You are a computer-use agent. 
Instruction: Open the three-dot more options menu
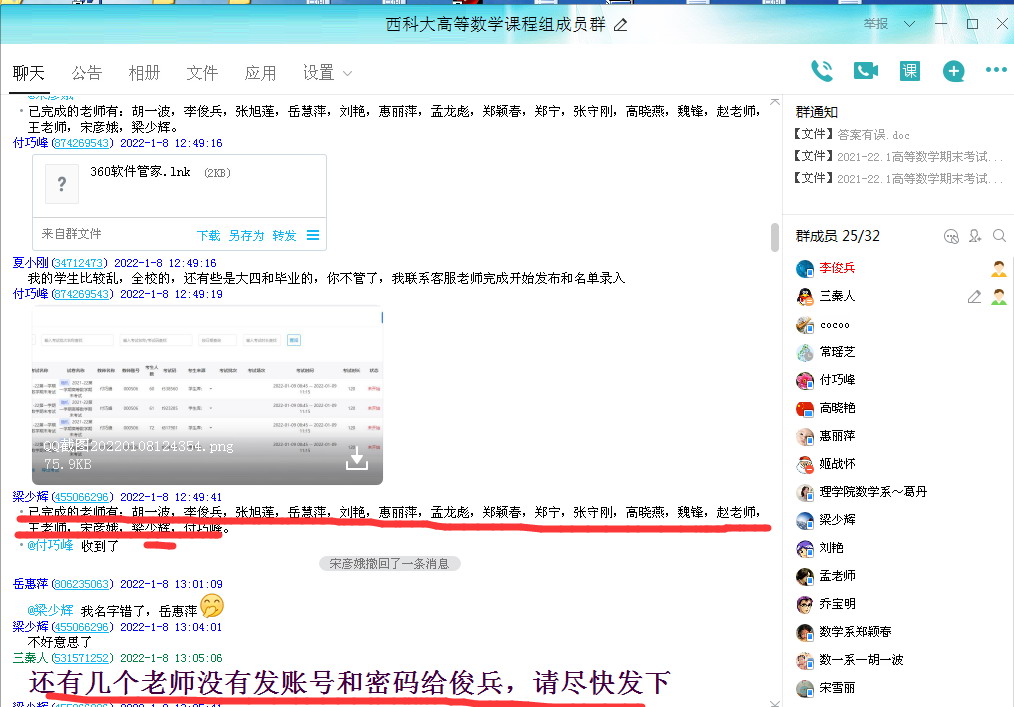(996, 71)
